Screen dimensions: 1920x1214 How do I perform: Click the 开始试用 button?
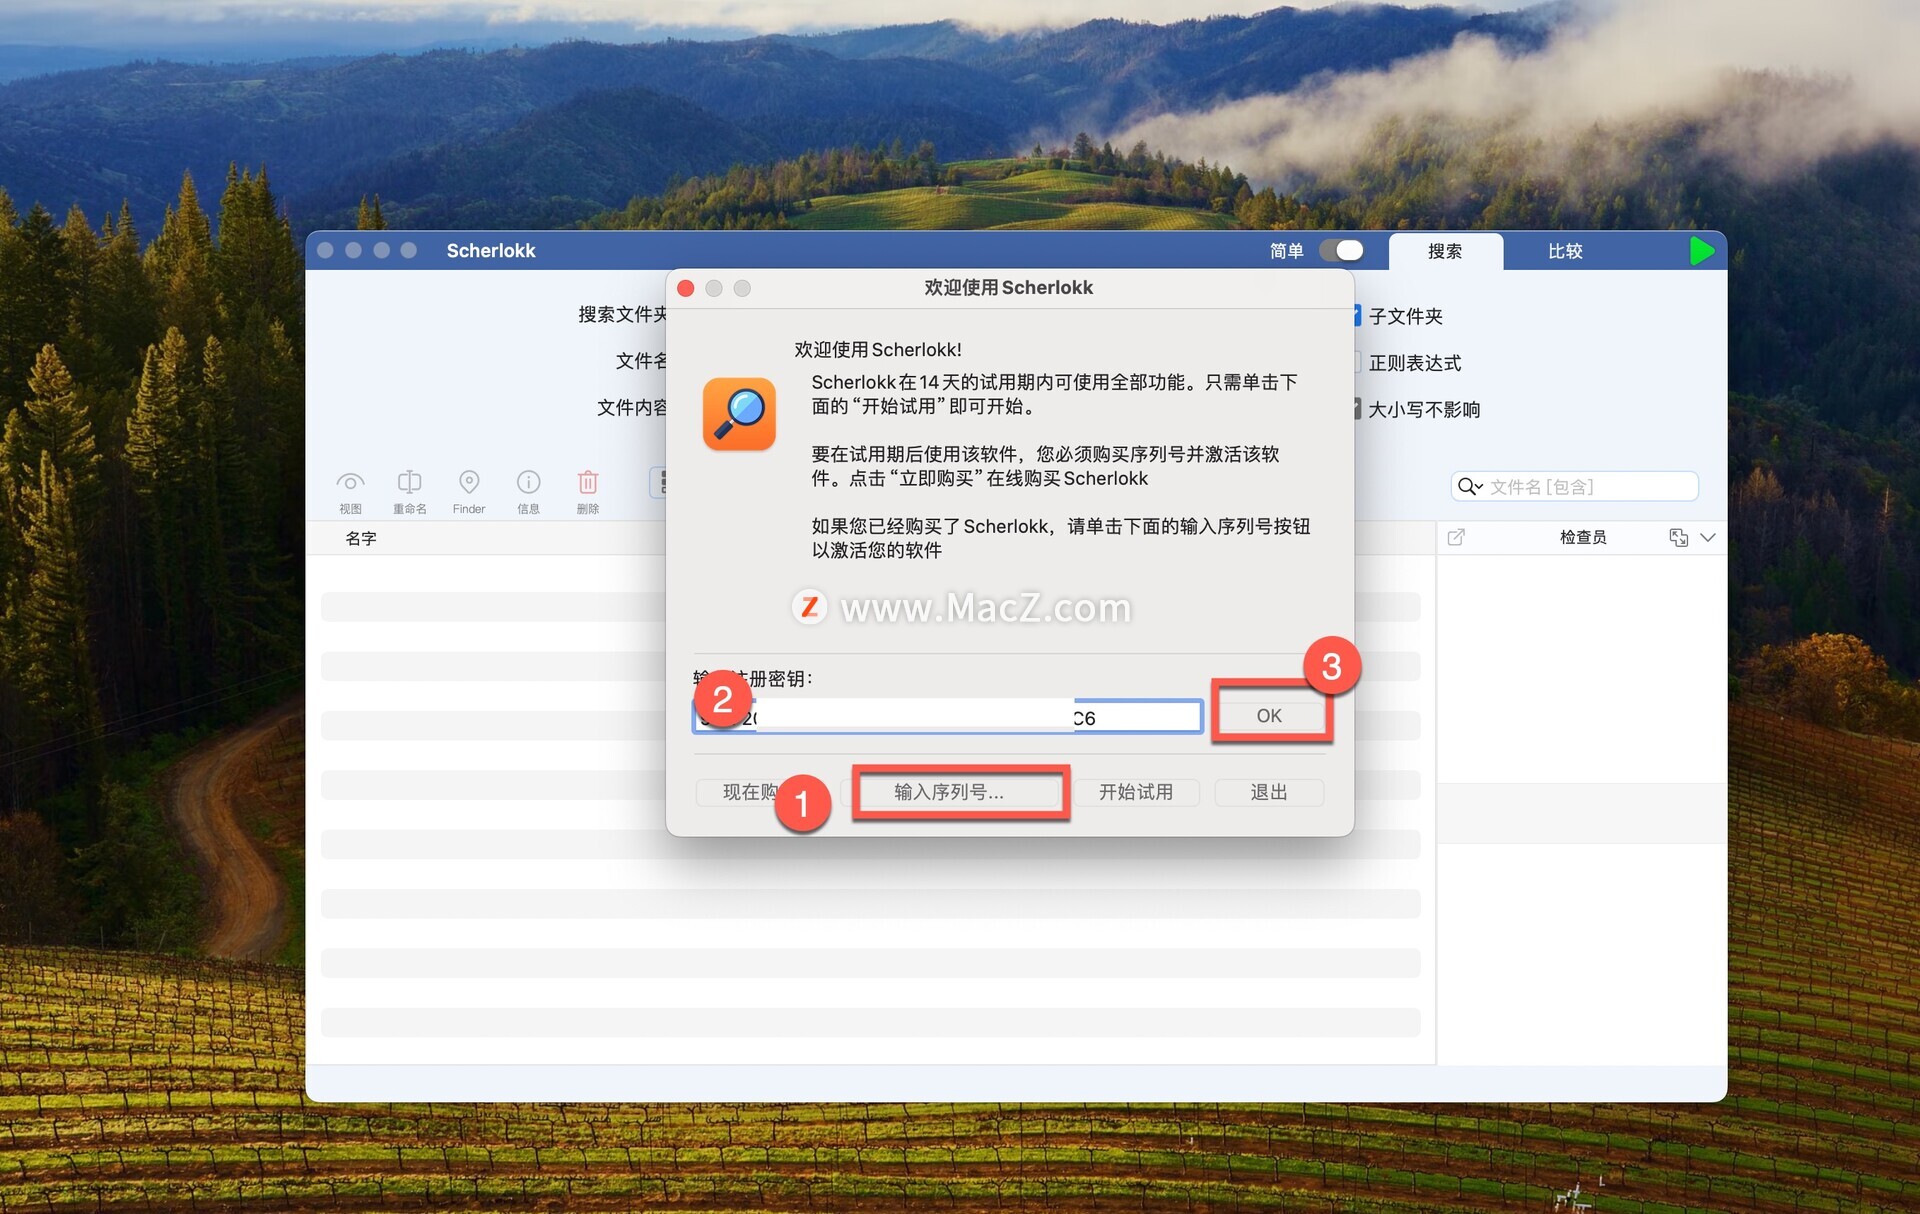click(1135, 792)
